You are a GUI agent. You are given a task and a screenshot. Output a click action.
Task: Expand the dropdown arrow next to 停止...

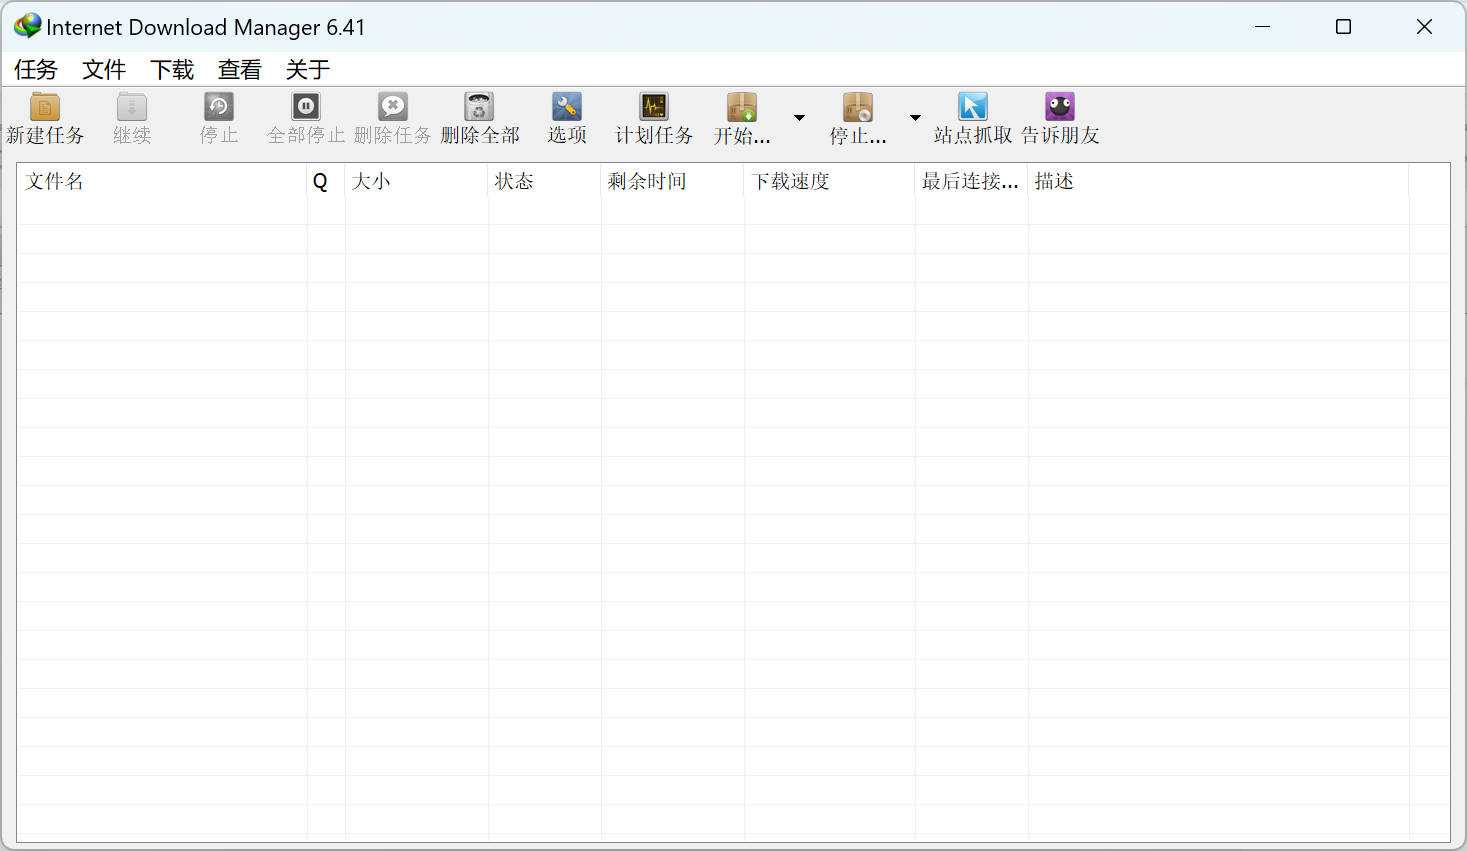[915, 118]
